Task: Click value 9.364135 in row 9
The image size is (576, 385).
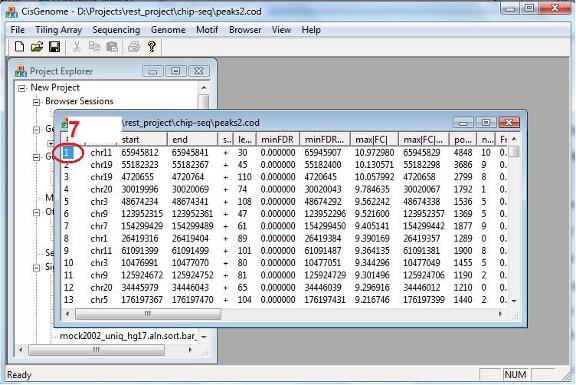Action: [372, 251]
